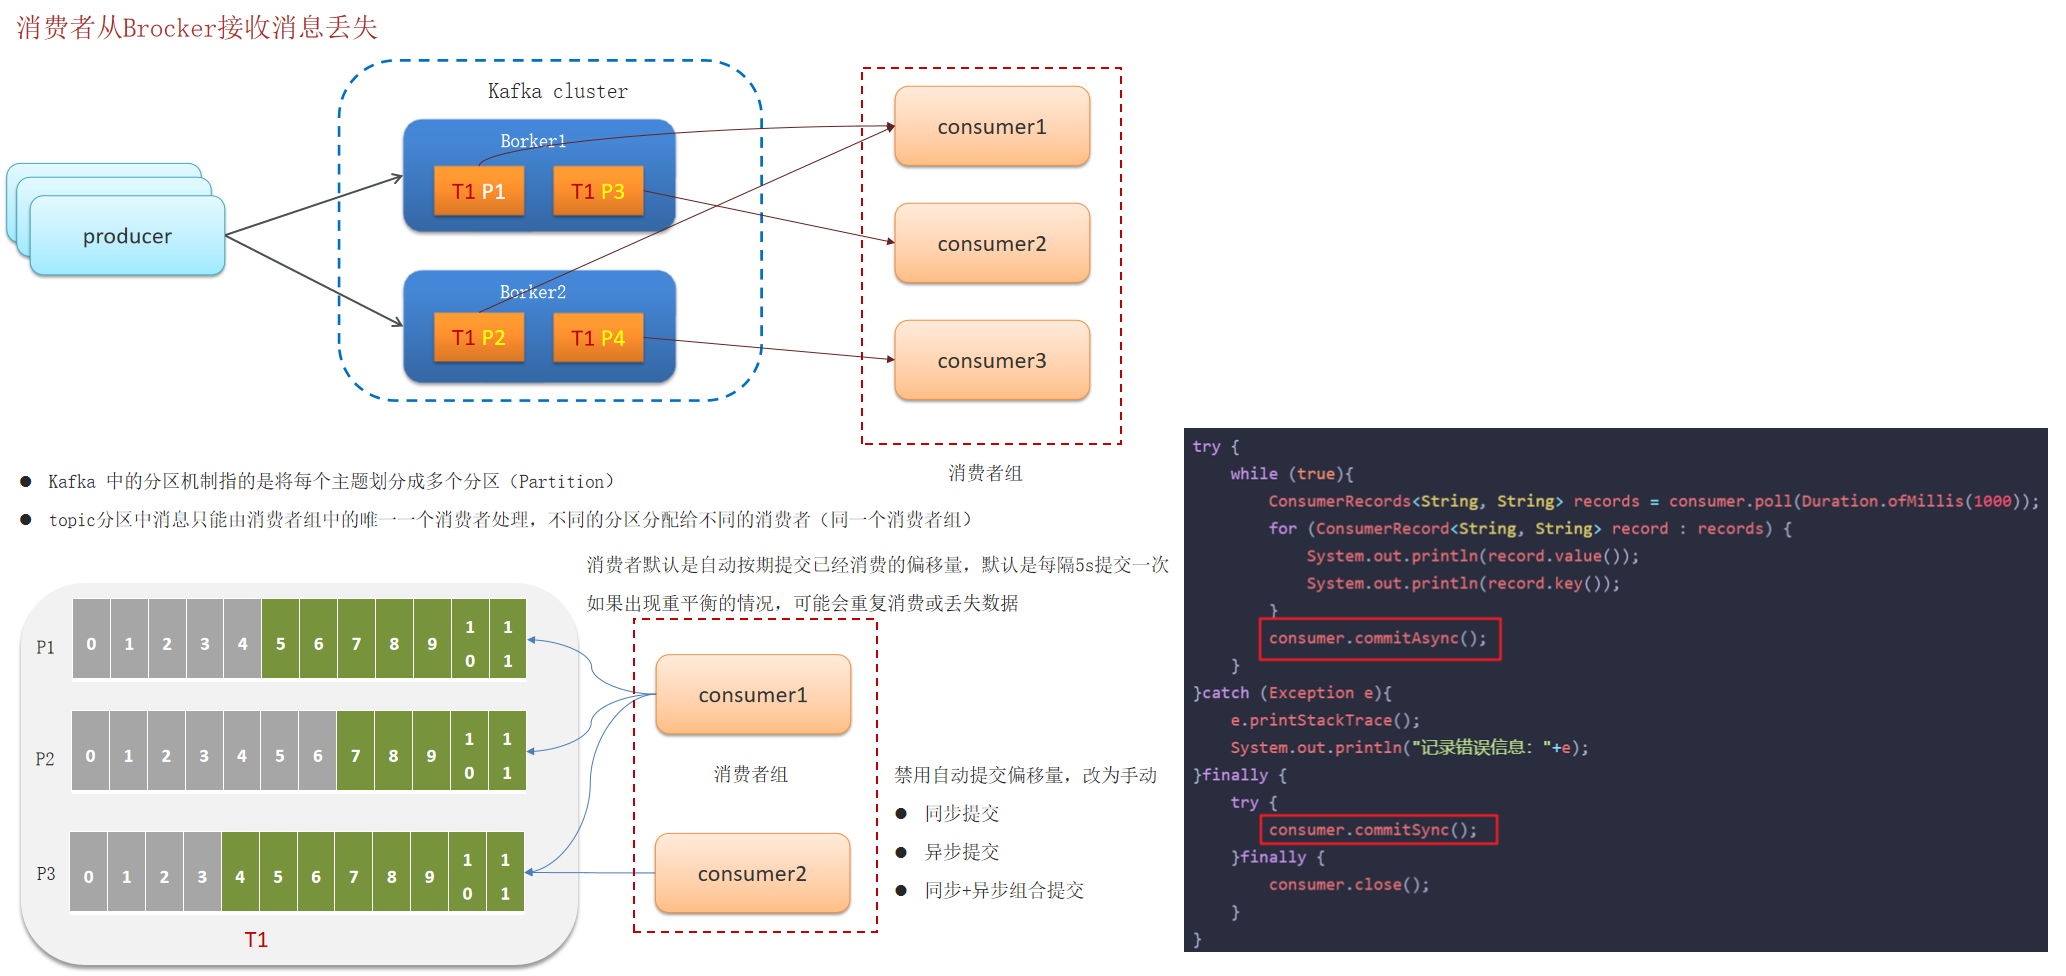
Task: Click the Borker1 label
Action: (533, 141)
